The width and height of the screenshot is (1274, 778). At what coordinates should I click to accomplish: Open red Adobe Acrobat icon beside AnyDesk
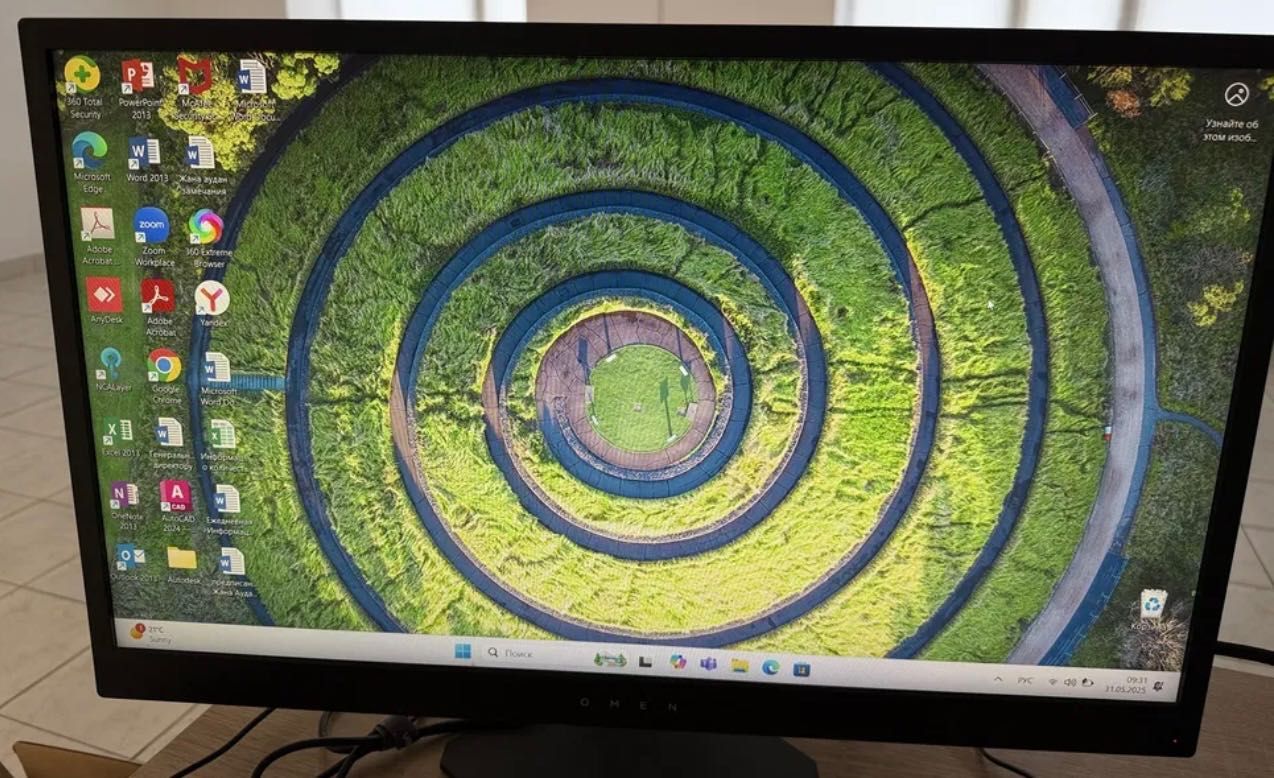pyautogui.click(x=158, y=307)
